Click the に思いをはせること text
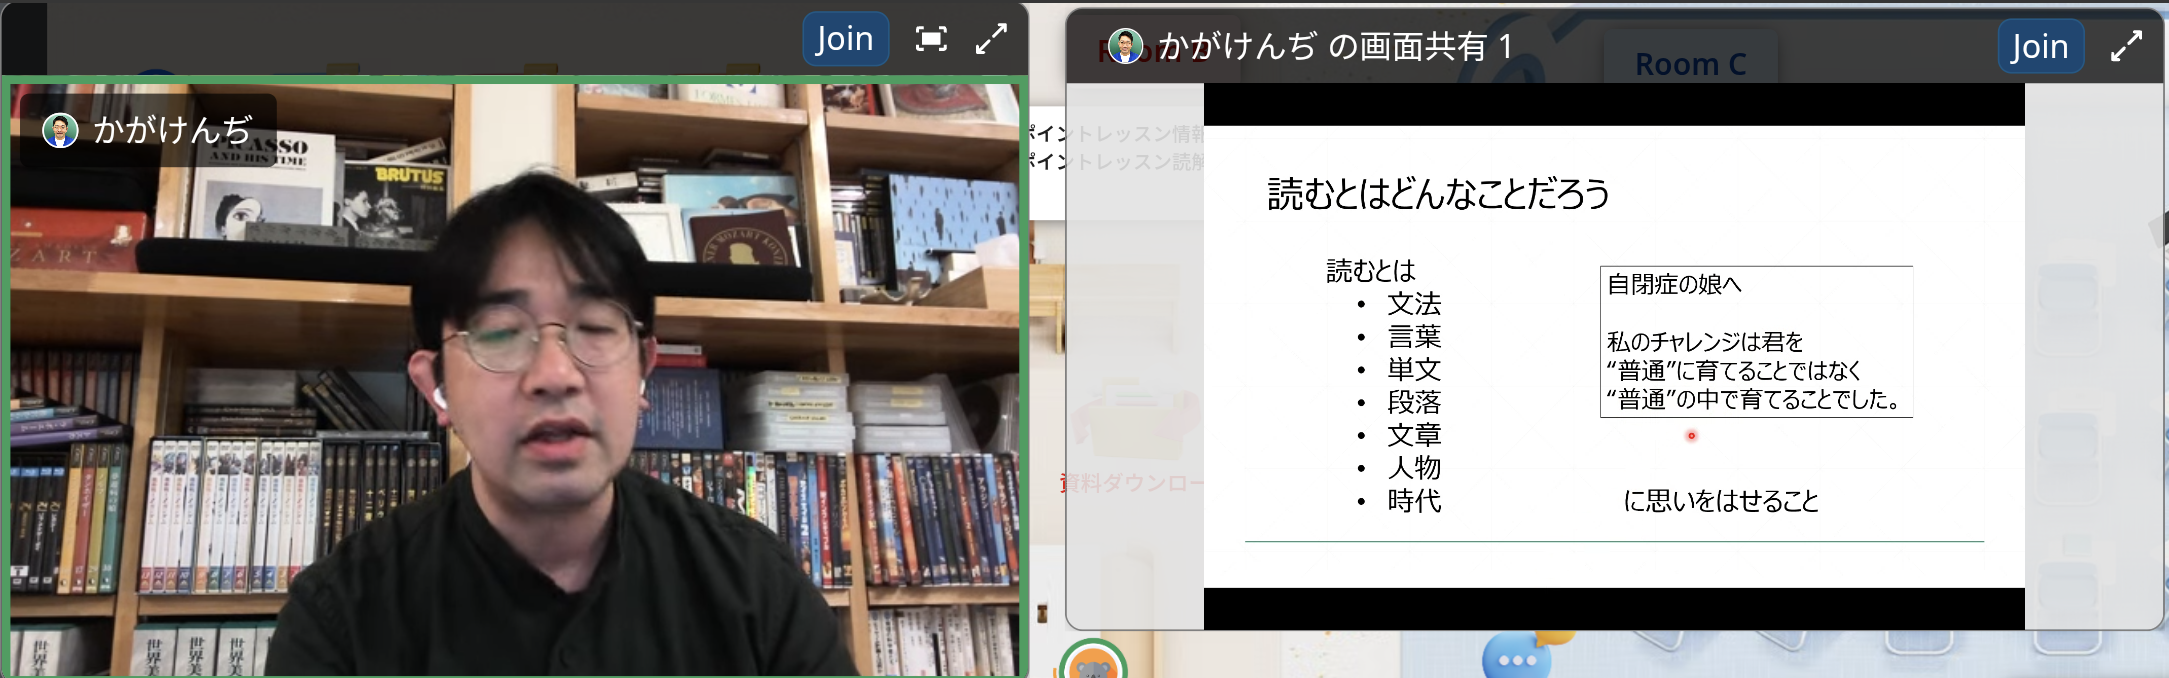Screen dimensions: 2169x678 tap(1720, 501)
